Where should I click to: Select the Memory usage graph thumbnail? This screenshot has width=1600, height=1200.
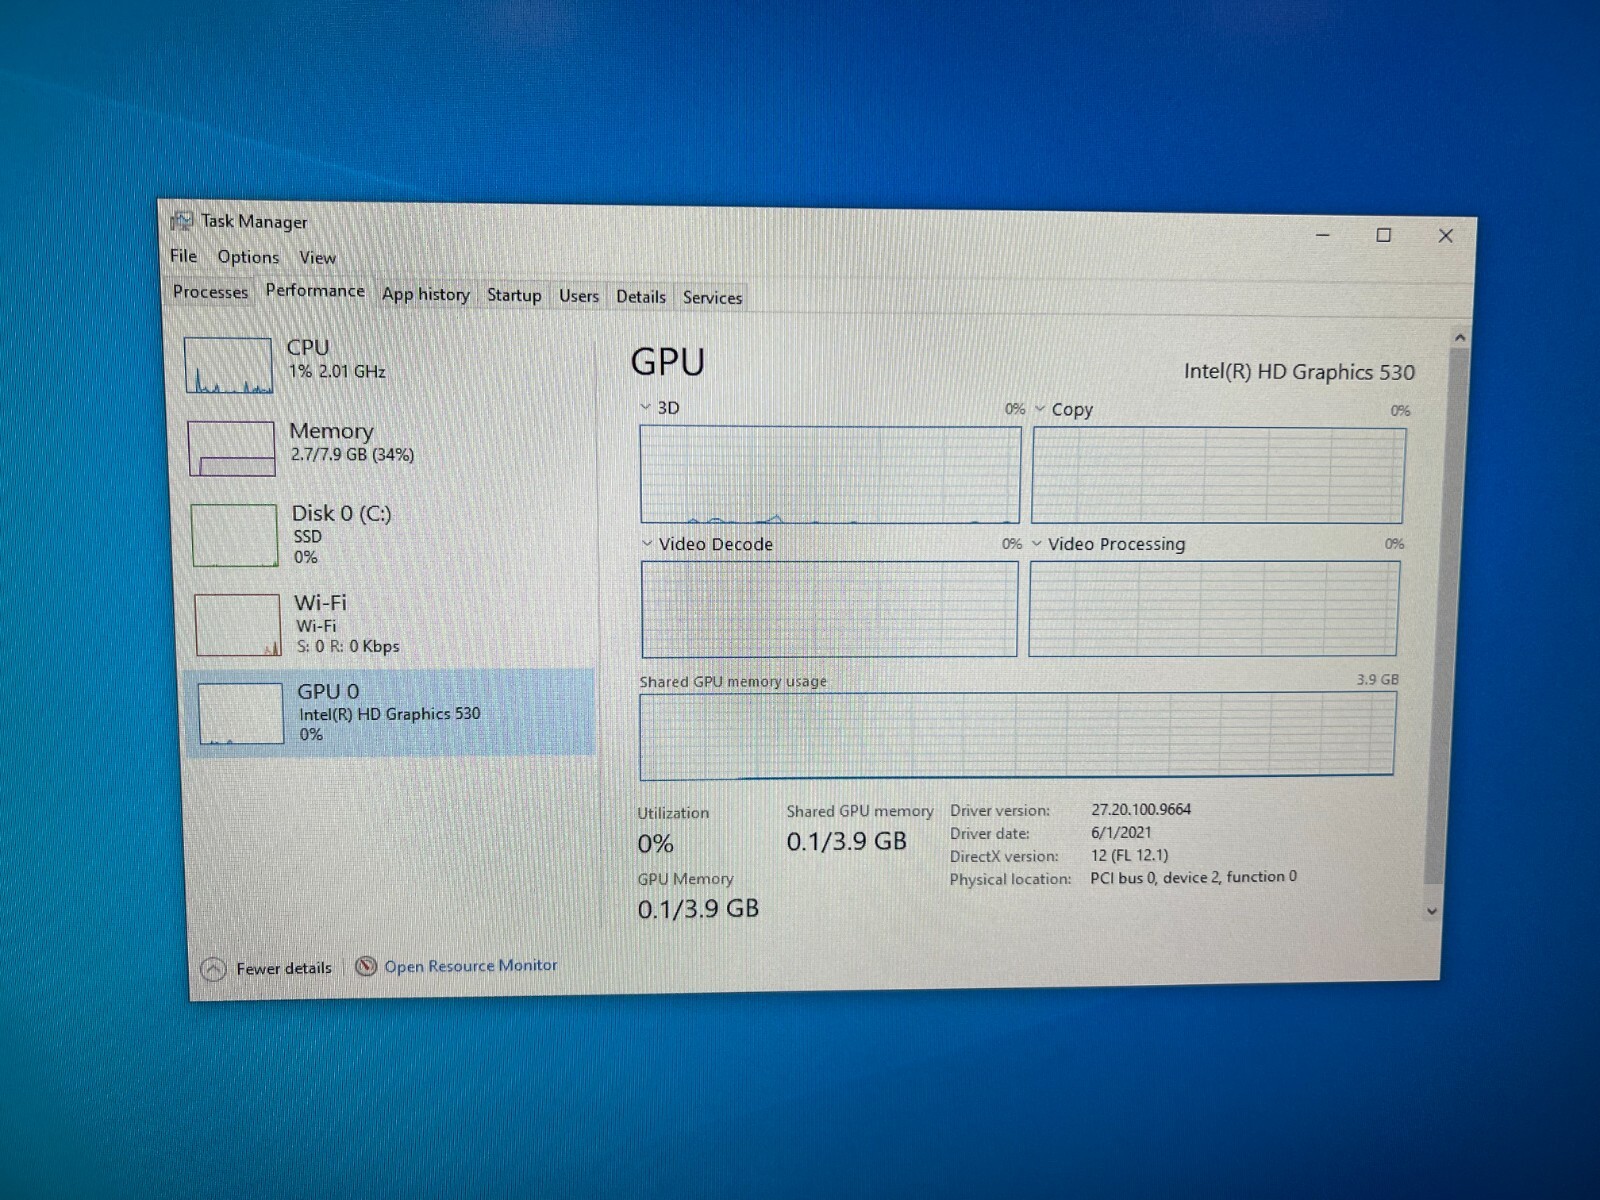231,448
